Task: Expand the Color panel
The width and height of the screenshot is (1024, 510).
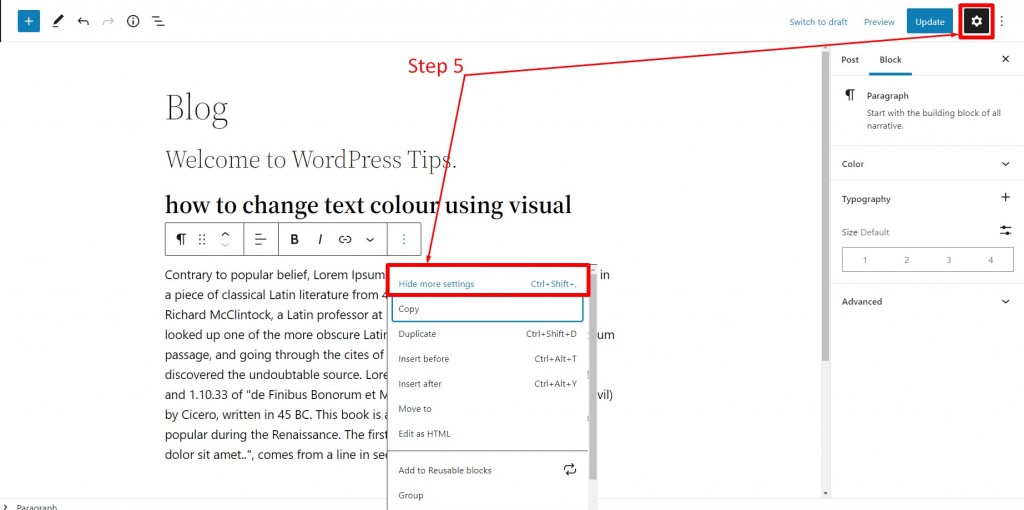Action: coord(926,164)
